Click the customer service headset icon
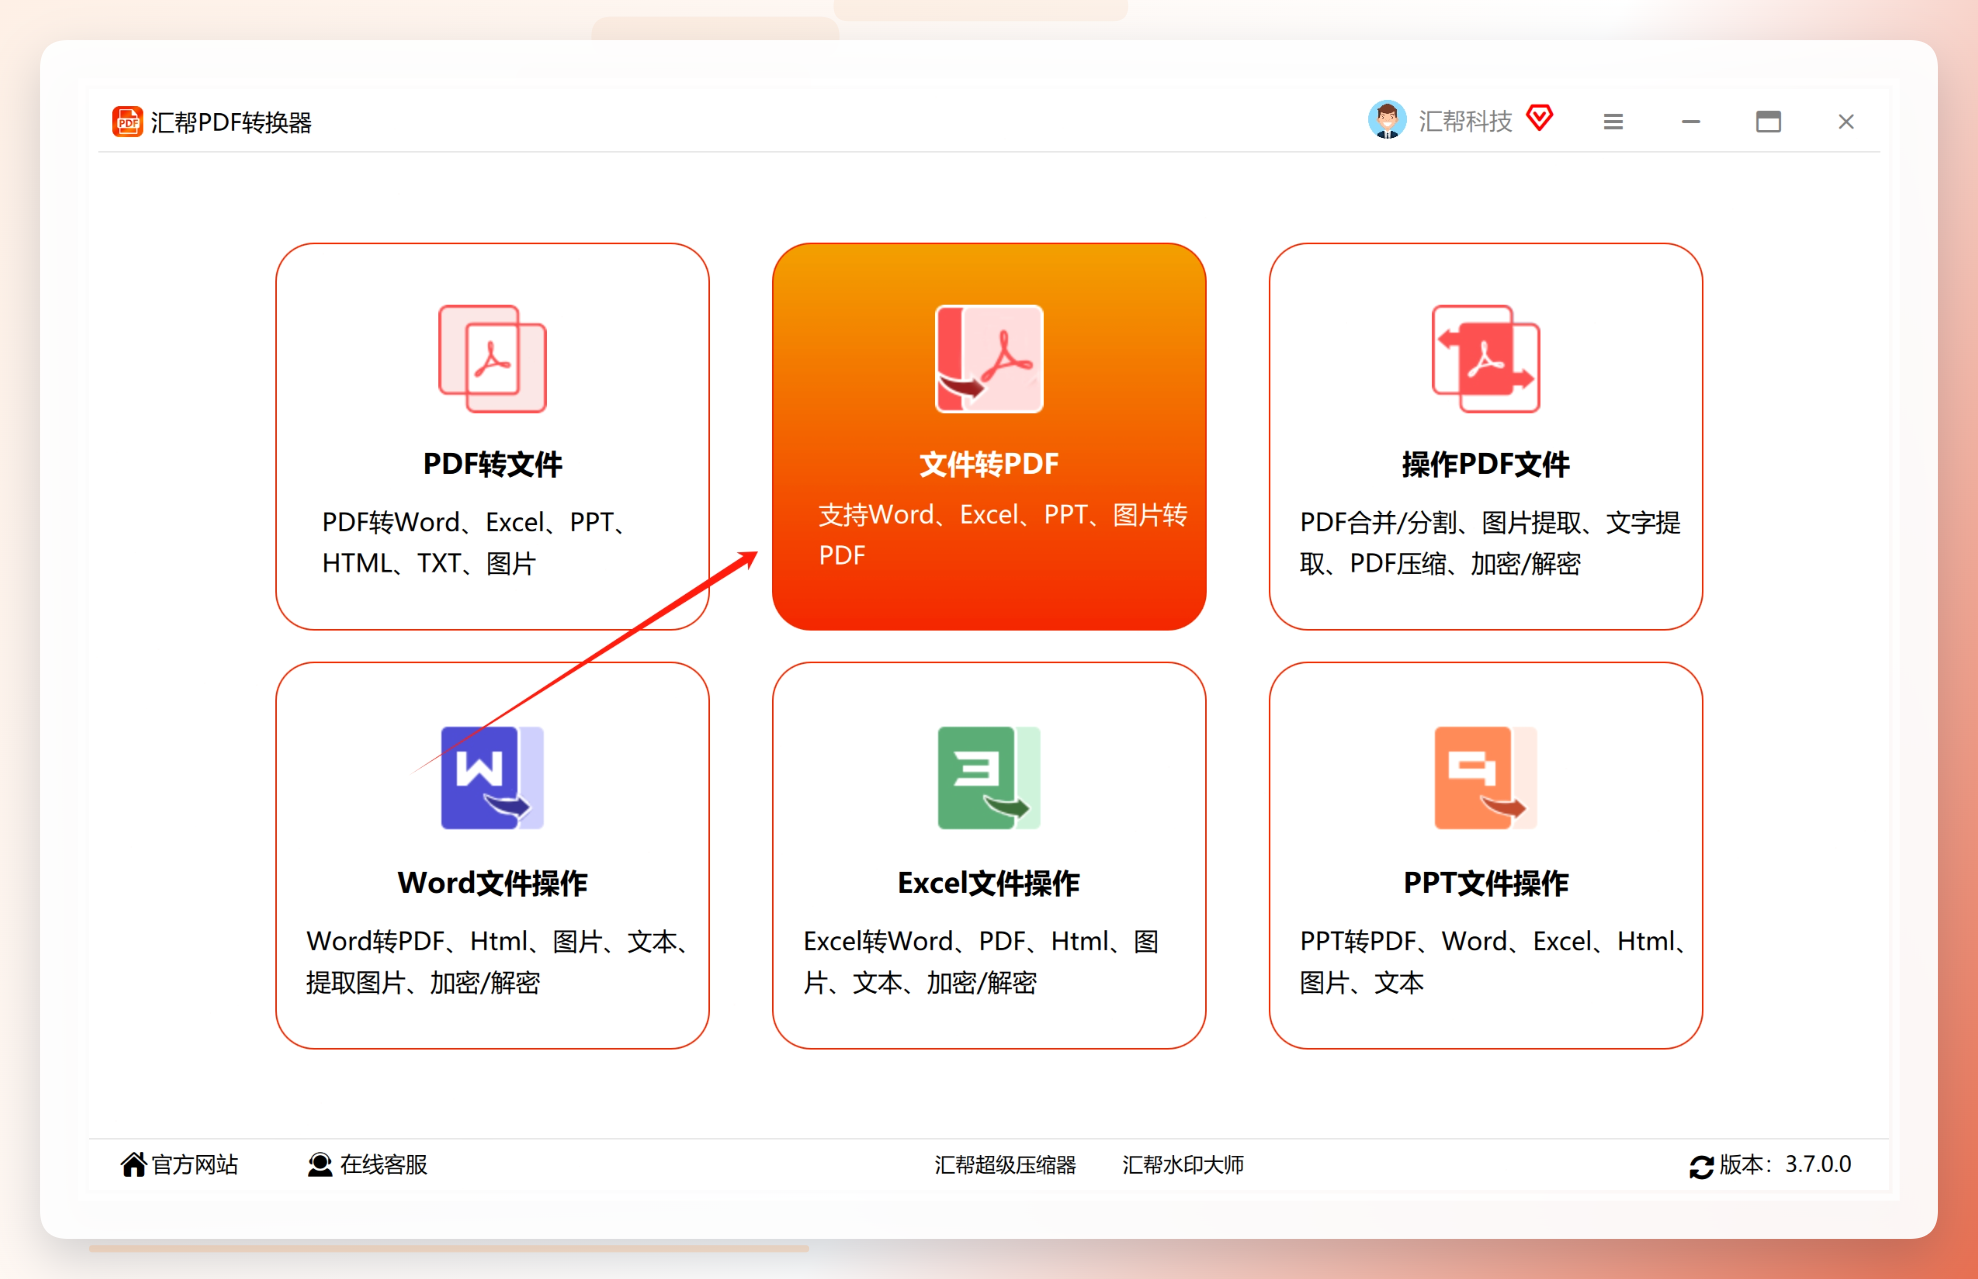 (320, 1165)
